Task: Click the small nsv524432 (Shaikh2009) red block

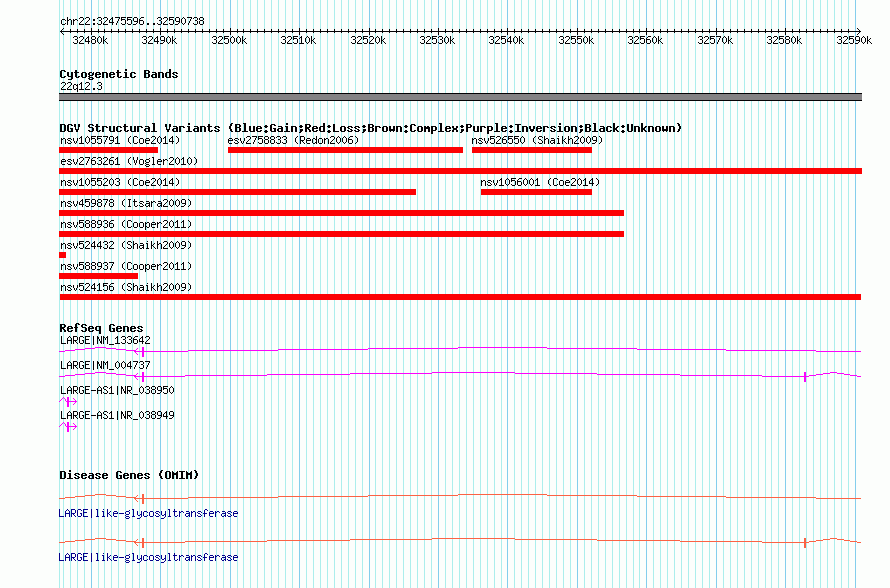Action: coord(62,255)
